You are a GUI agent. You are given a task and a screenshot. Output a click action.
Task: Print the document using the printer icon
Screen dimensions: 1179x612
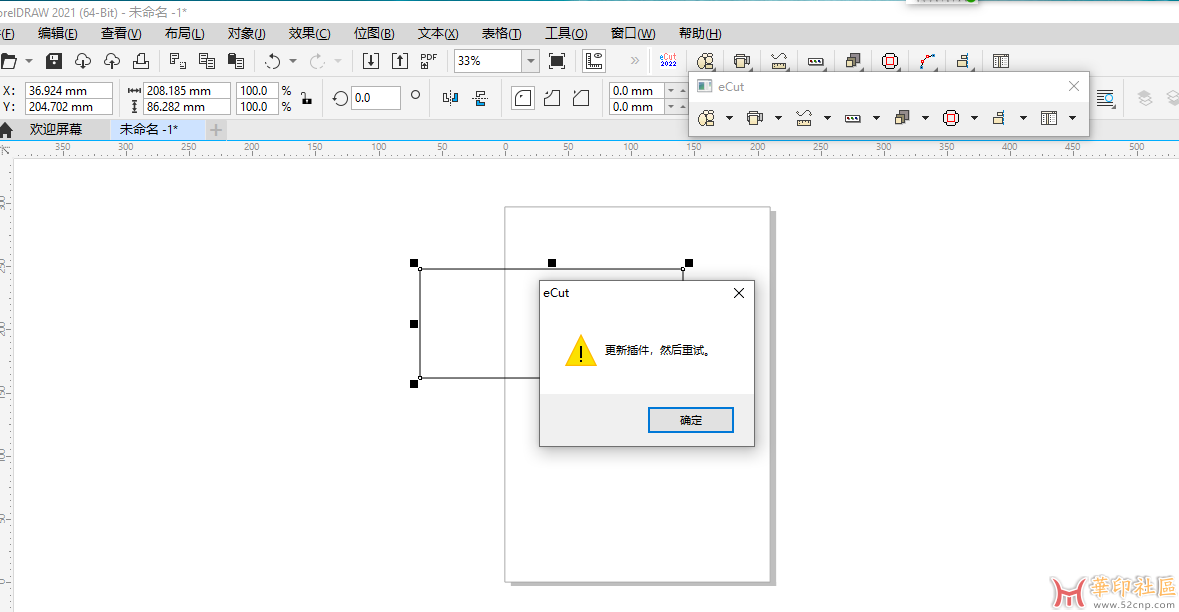click(141, 61)
